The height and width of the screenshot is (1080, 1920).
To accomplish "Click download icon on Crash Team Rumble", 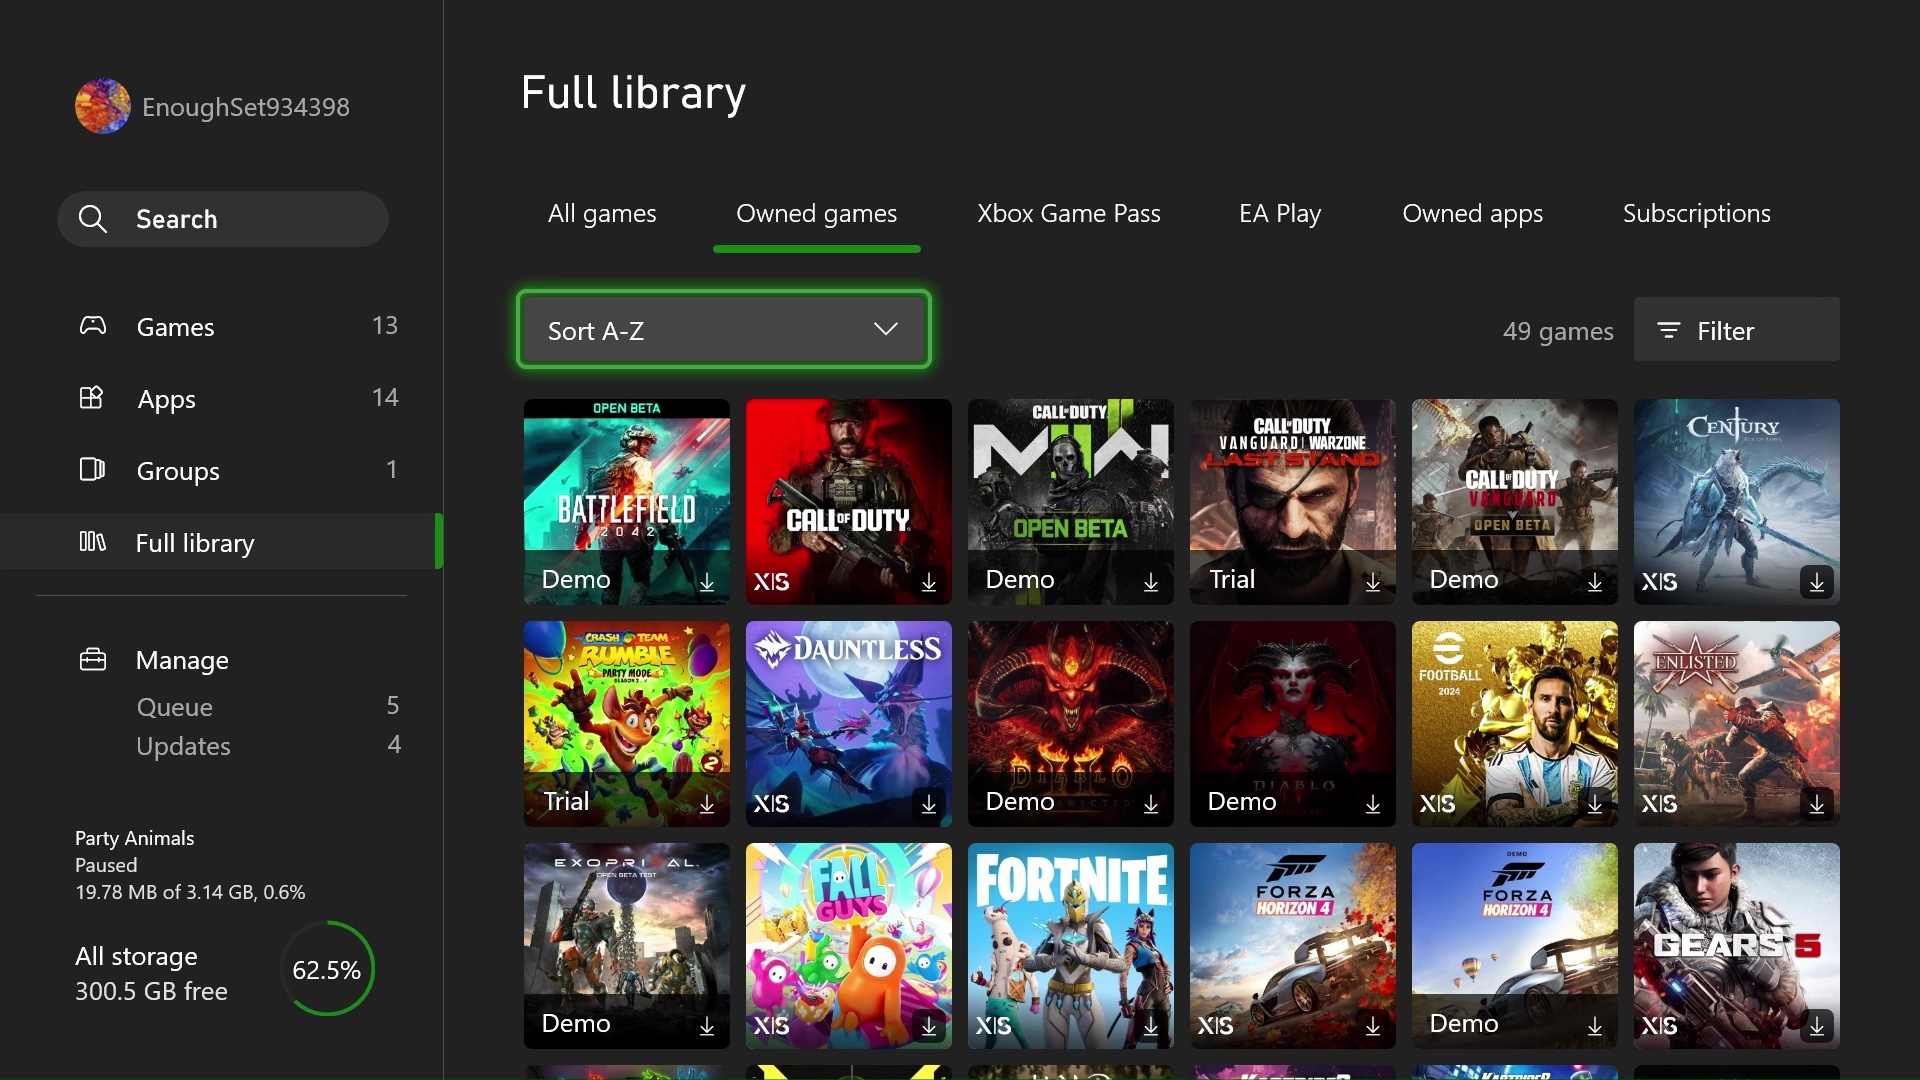I will coord(707,804).
